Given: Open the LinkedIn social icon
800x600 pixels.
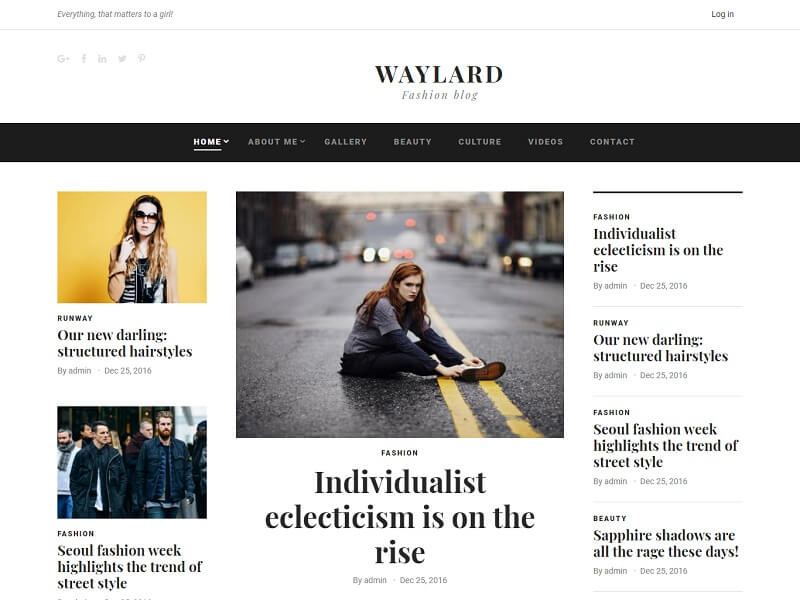Looking at the screenshot, I should (x=102, y=59).
